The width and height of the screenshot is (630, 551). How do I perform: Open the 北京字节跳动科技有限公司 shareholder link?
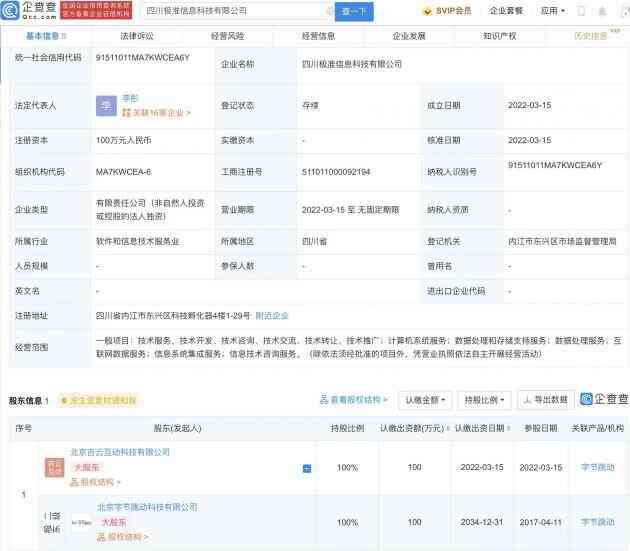click(147, 507)
